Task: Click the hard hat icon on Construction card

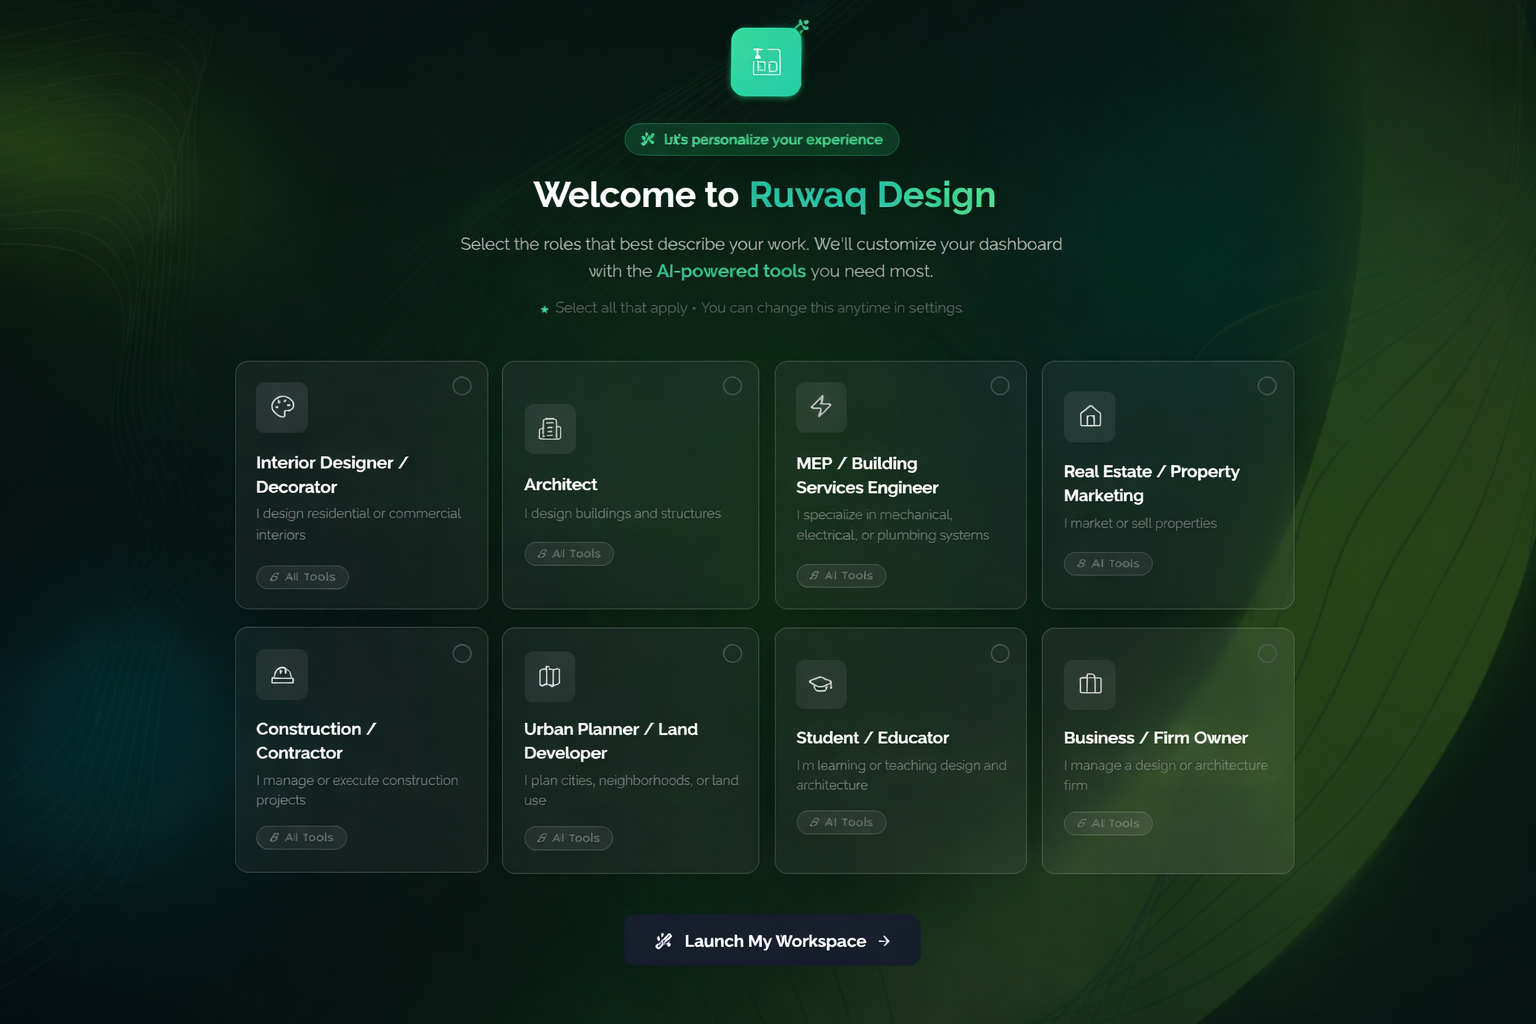Action: 282,674
